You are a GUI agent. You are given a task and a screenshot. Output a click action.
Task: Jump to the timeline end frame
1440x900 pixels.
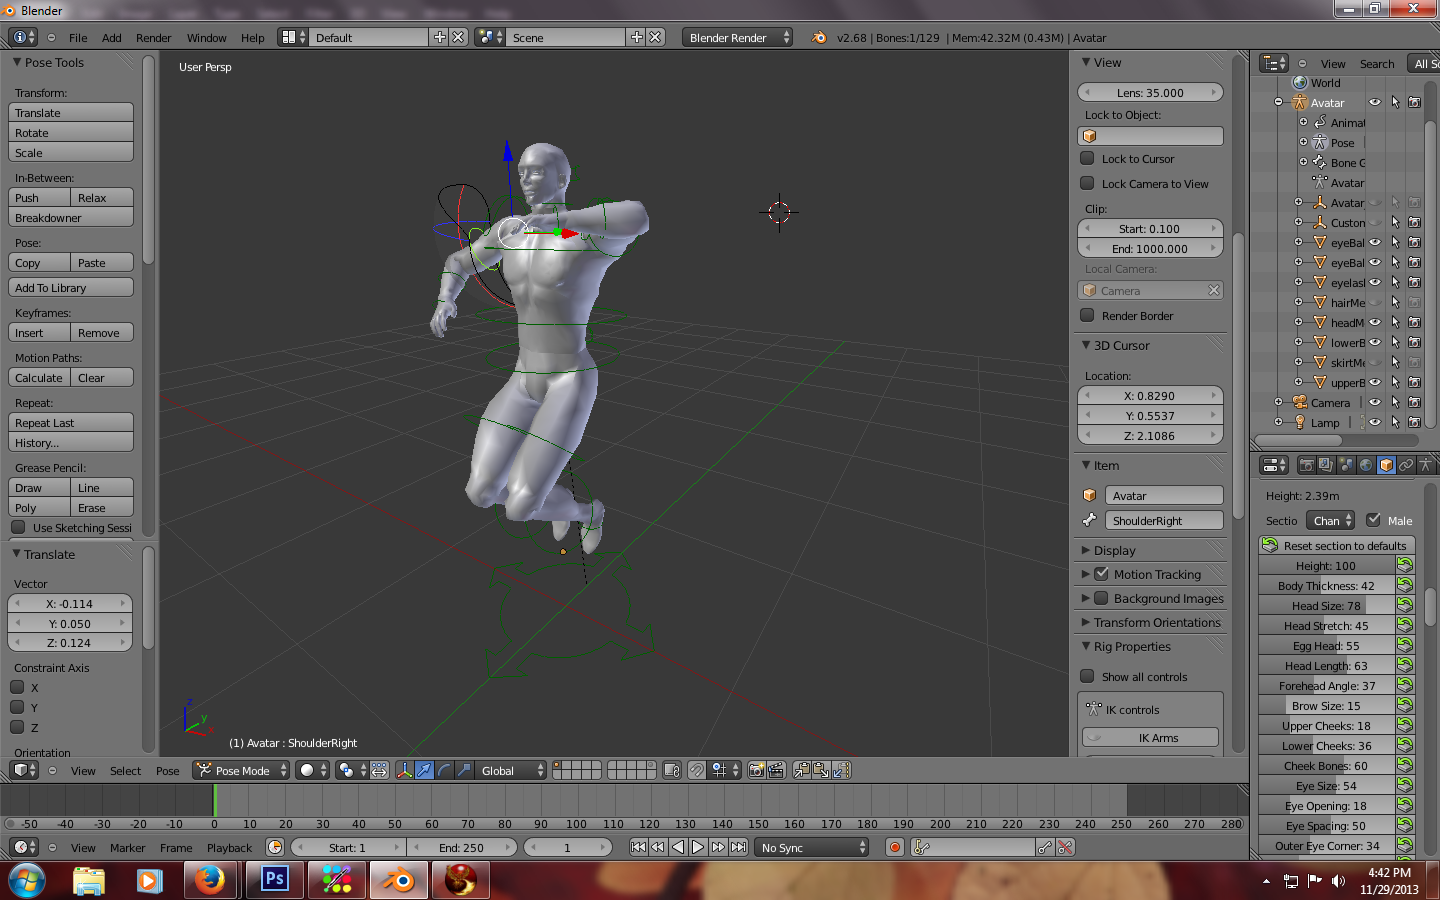point(738,847)
